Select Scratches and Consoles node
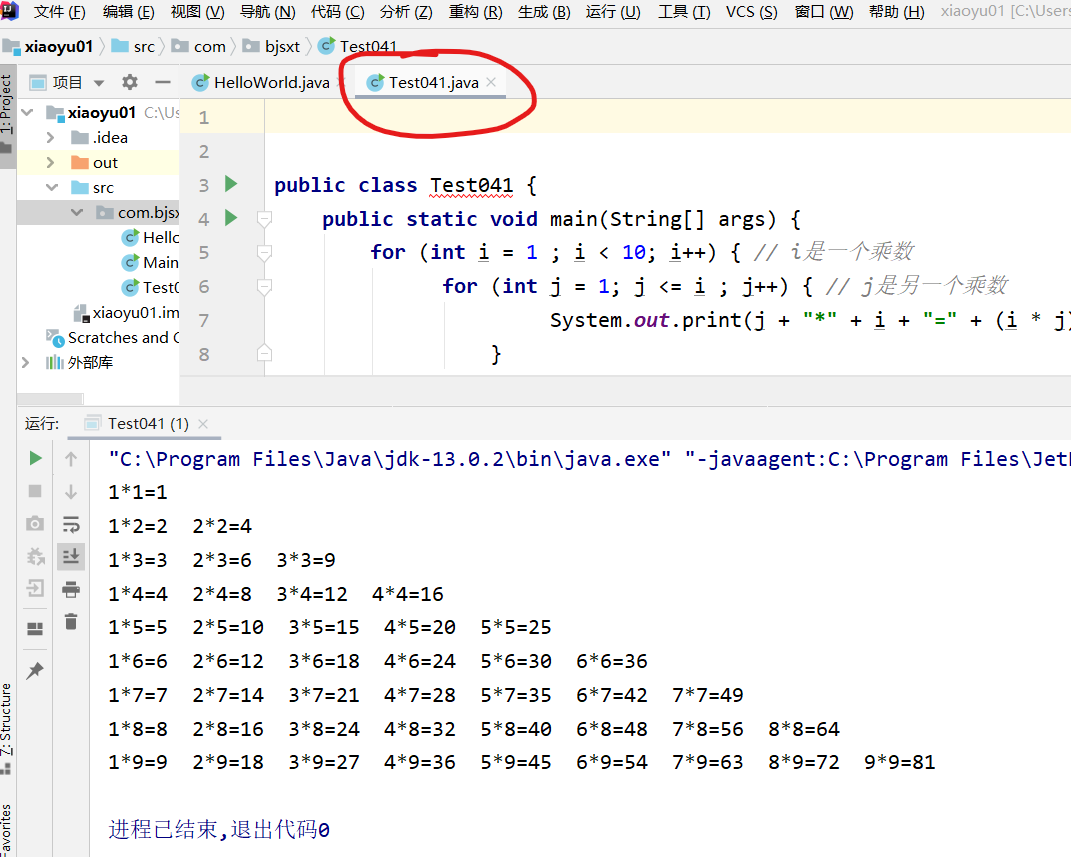Image resolution: width=1071 pixels, height=857 pixels. pyautogui.click(x=113, y=337)
